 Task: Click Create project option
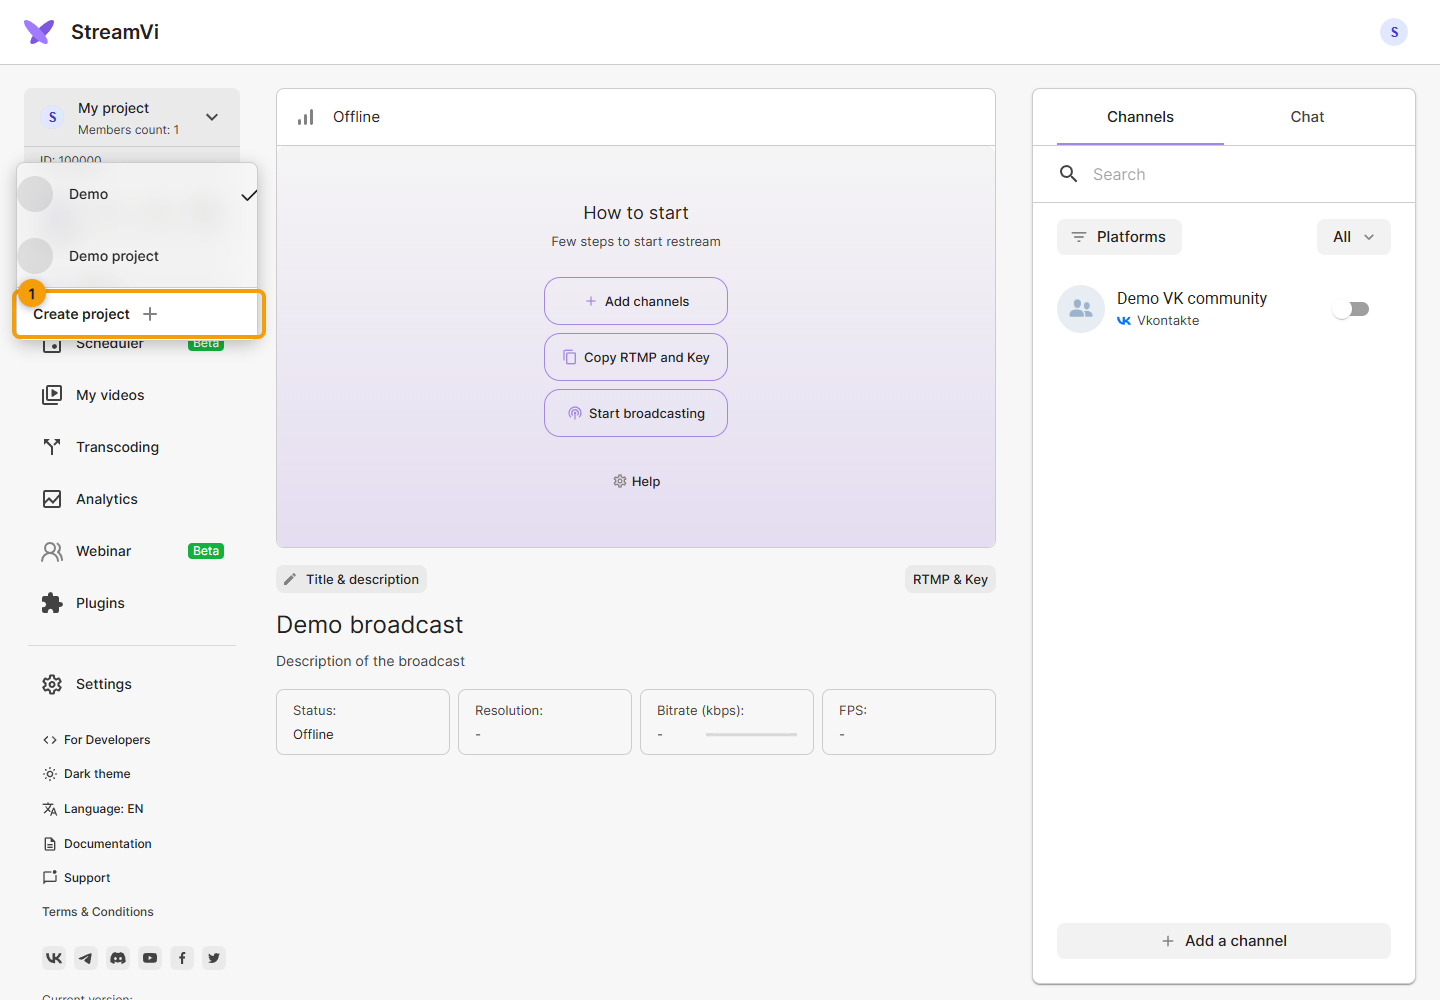click(139, 314)
